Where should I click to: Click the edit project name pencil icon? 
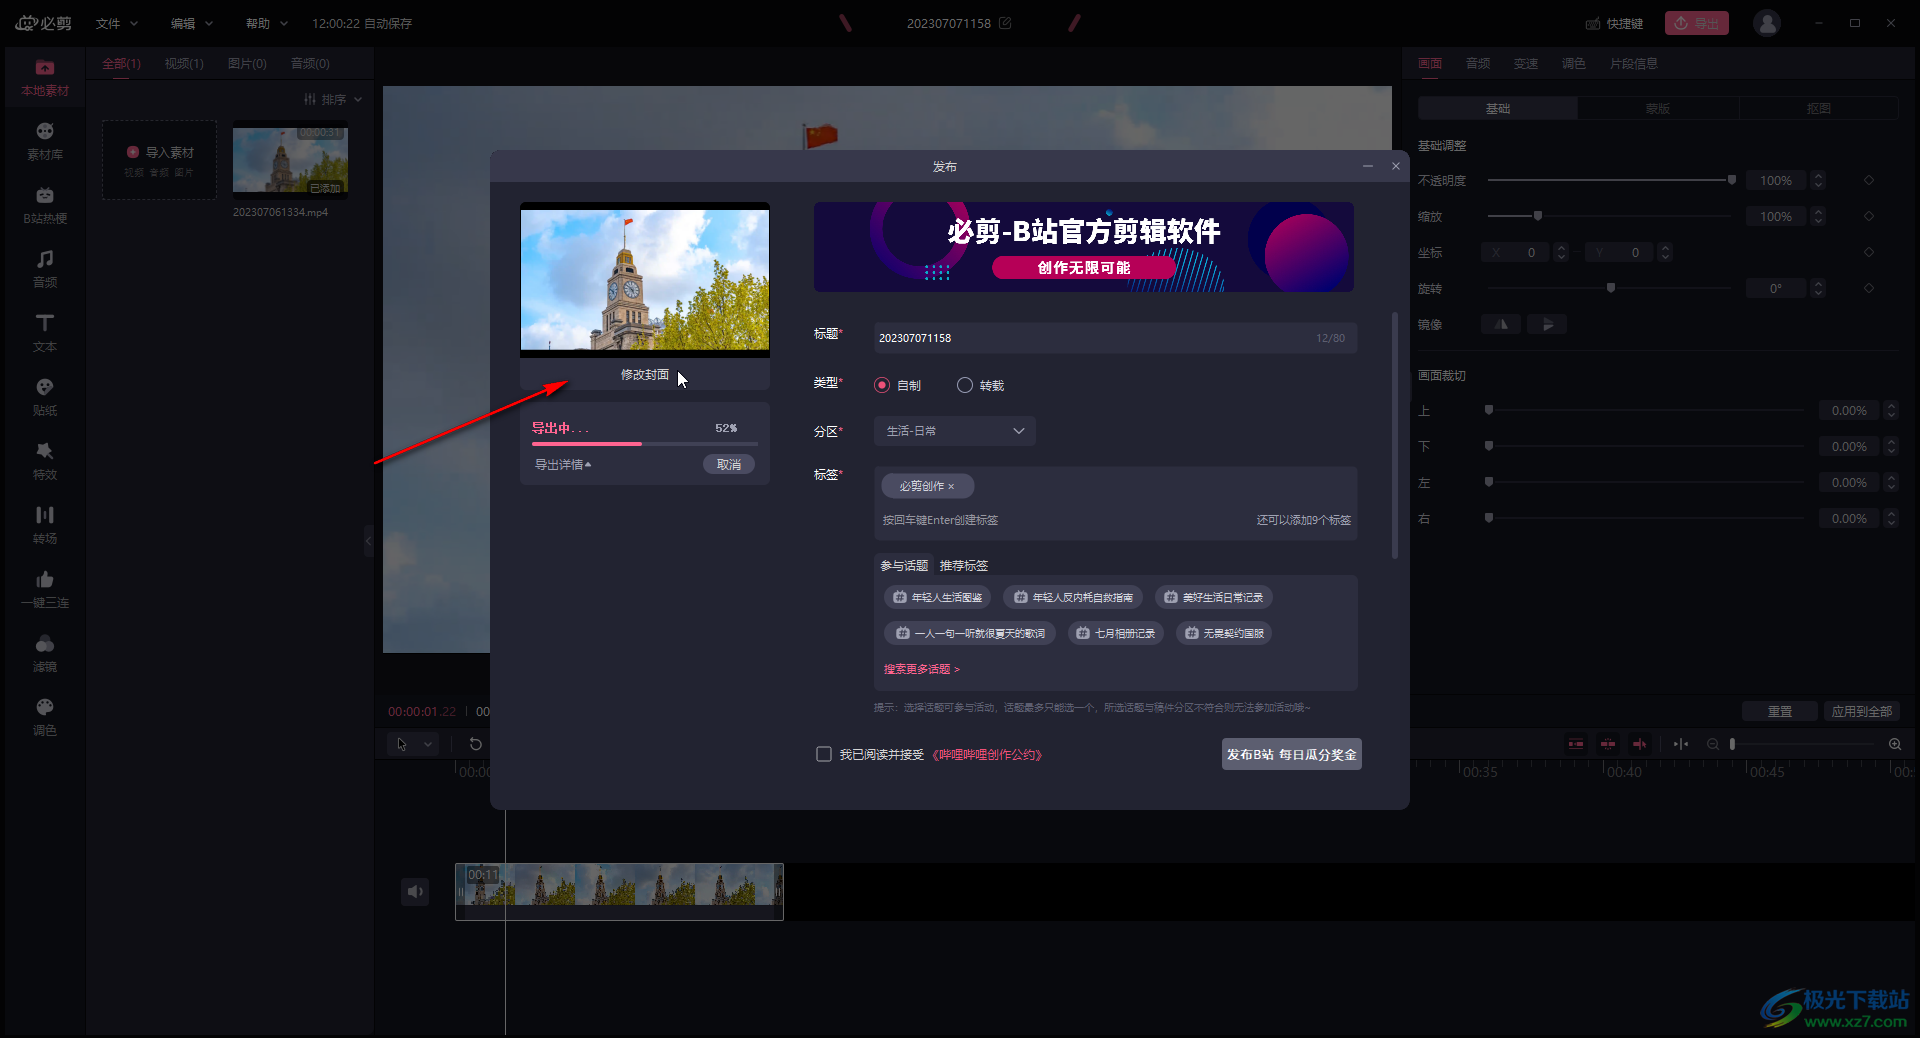coord(1005,23)
